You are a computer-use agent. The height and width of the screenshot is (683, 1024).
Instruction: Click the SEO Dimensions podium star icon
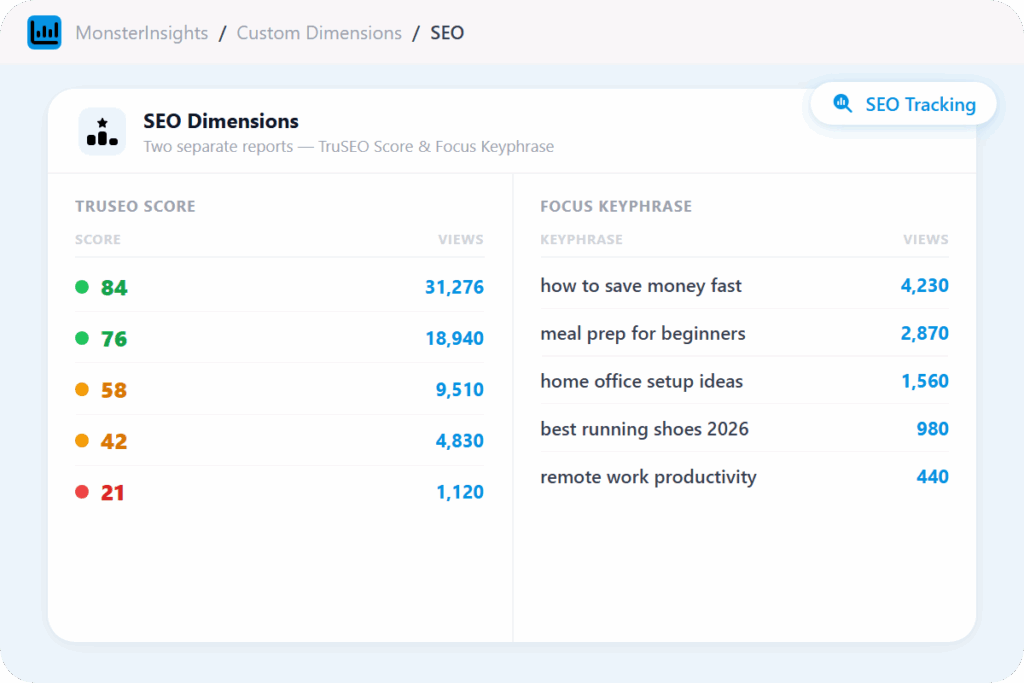coord(102,132)
